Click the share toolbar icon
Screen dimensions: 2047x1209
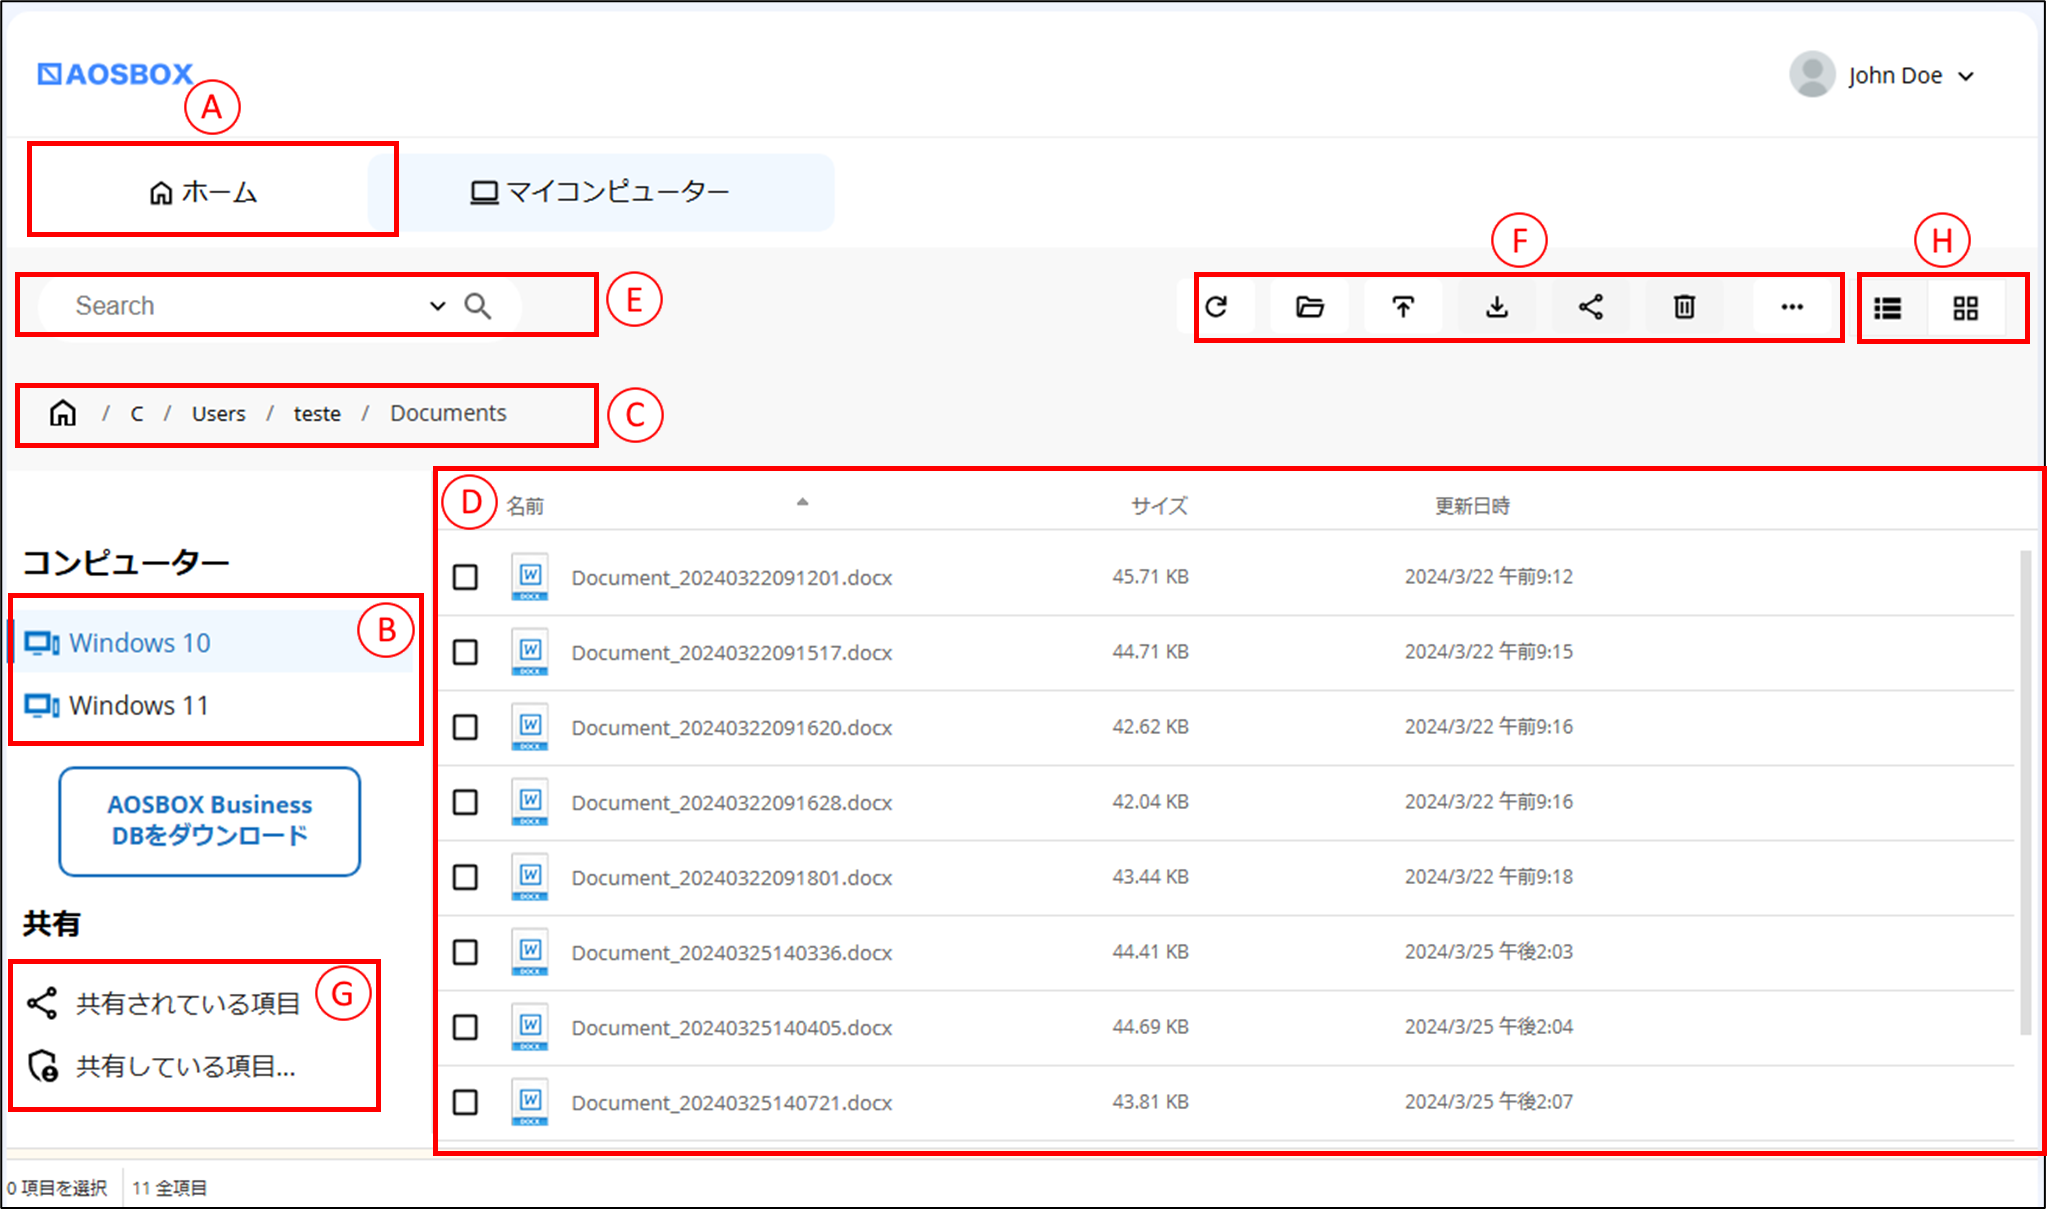[1591, 307]
